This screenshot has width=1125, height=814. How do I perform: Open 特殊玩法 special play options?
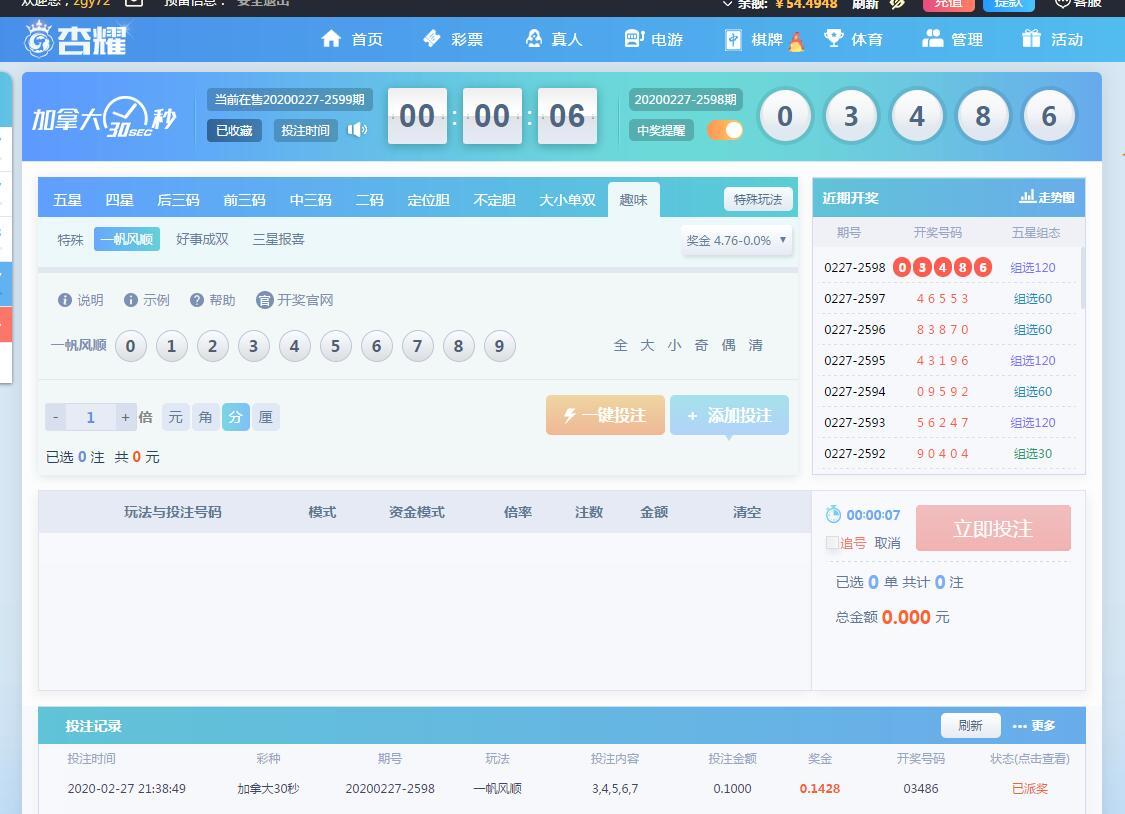pyautogui.click(x=758, y=199)
